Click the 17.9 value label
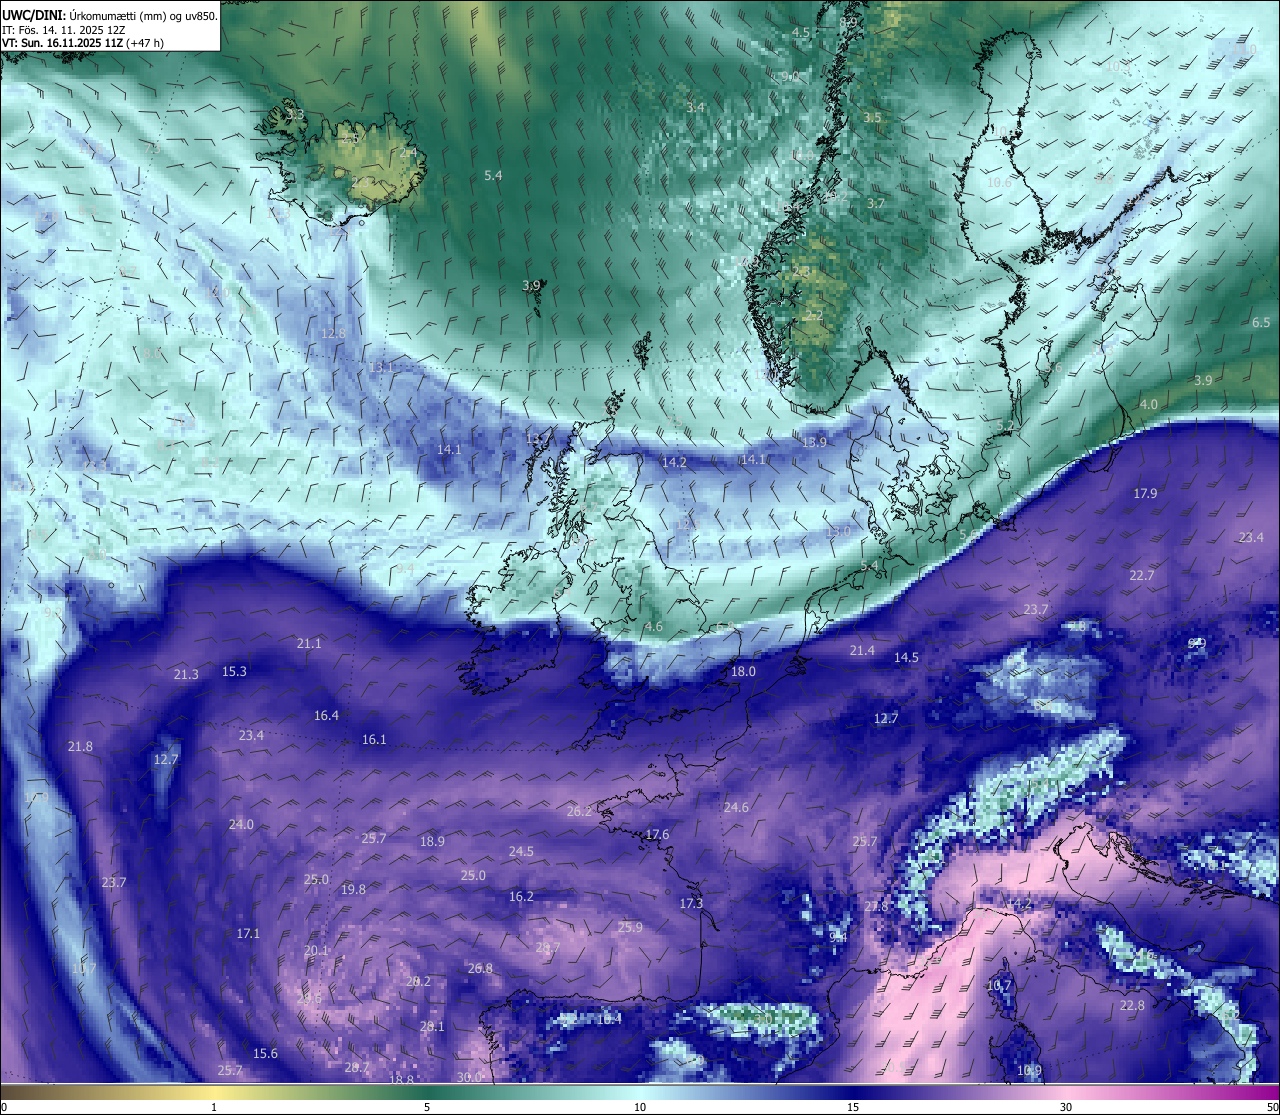The width and height of the screenshot is (1280, 1115). [x=1145, y=493]
